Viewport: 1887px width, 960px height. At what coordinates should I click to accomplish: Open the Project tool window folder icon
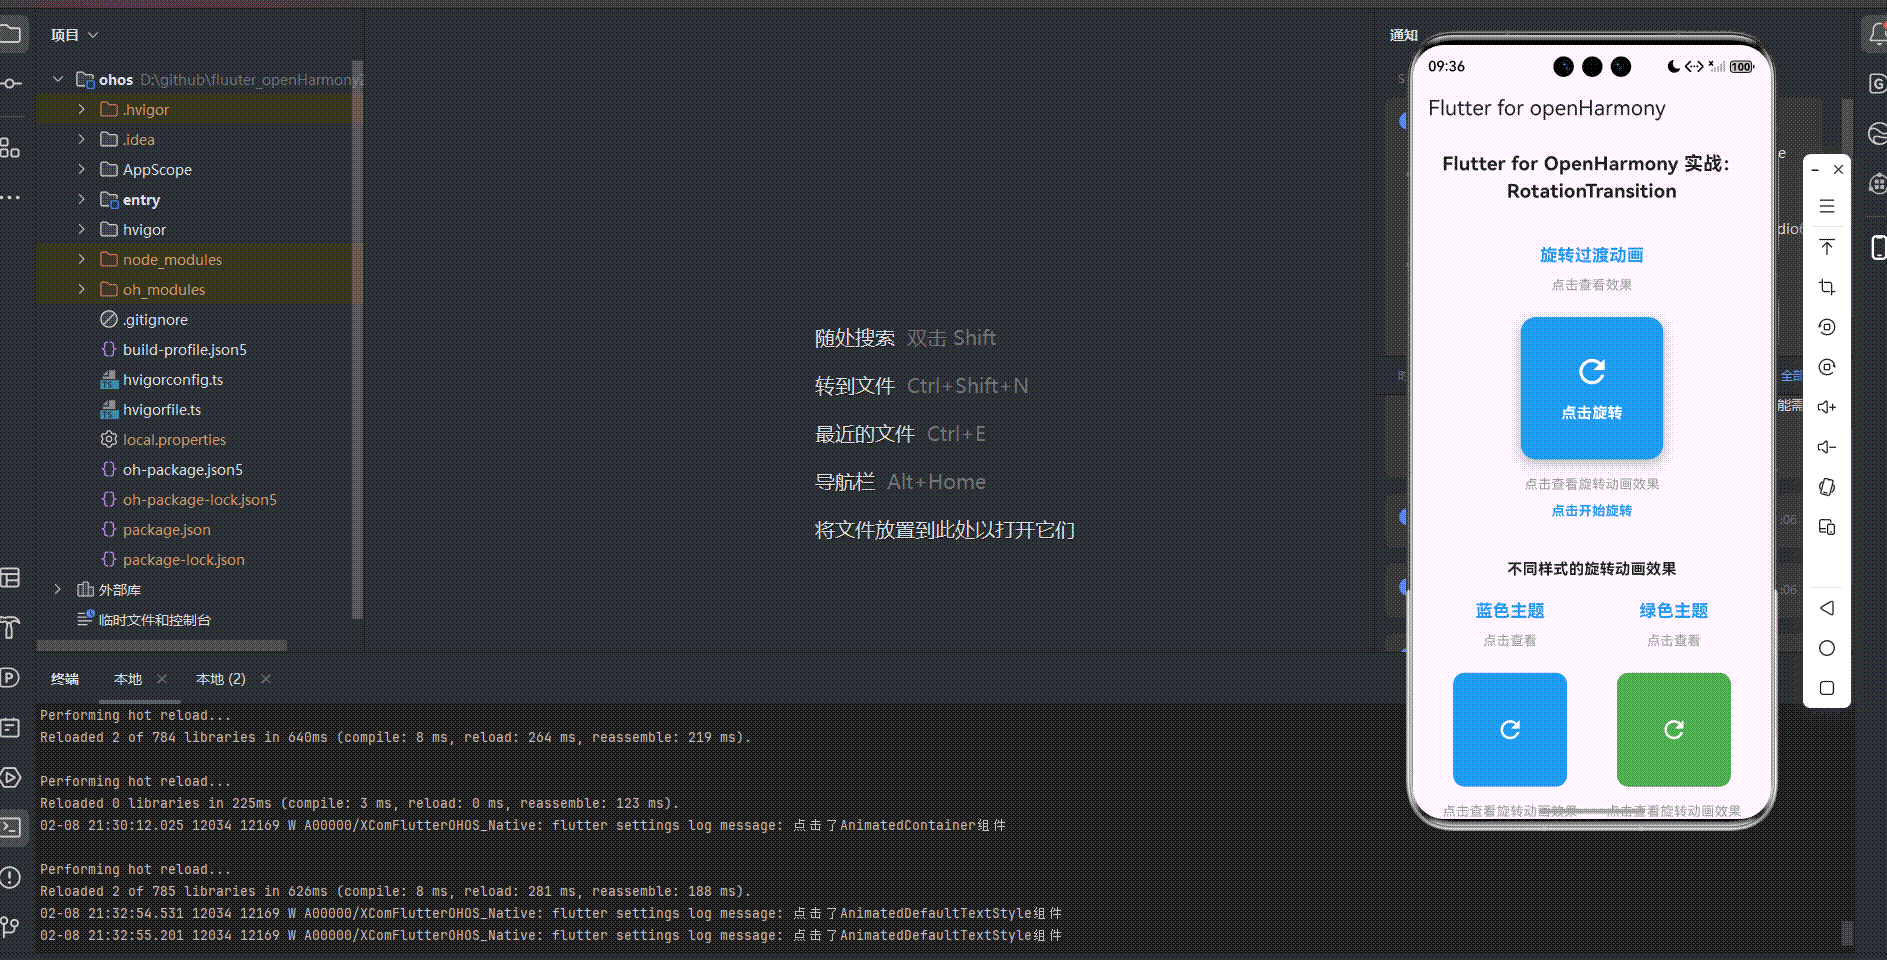[x=10, y=35]
